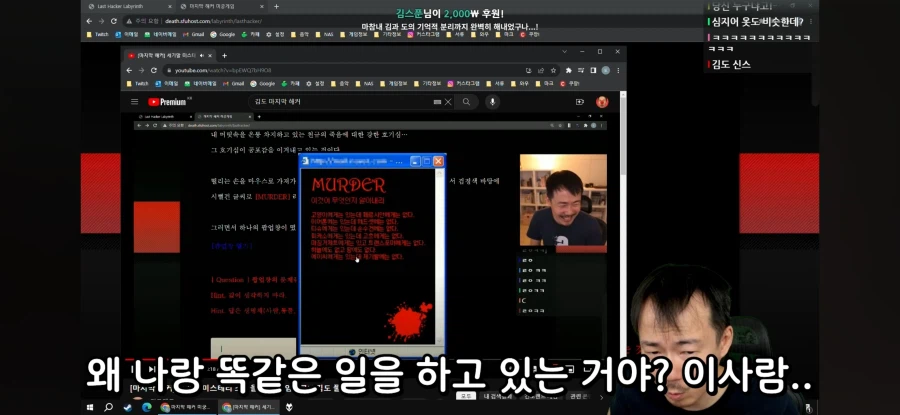This screenshot has height=415, width=900.
Task: Open the media control icon in Chrome toolbar
Action: coord(581,70)
